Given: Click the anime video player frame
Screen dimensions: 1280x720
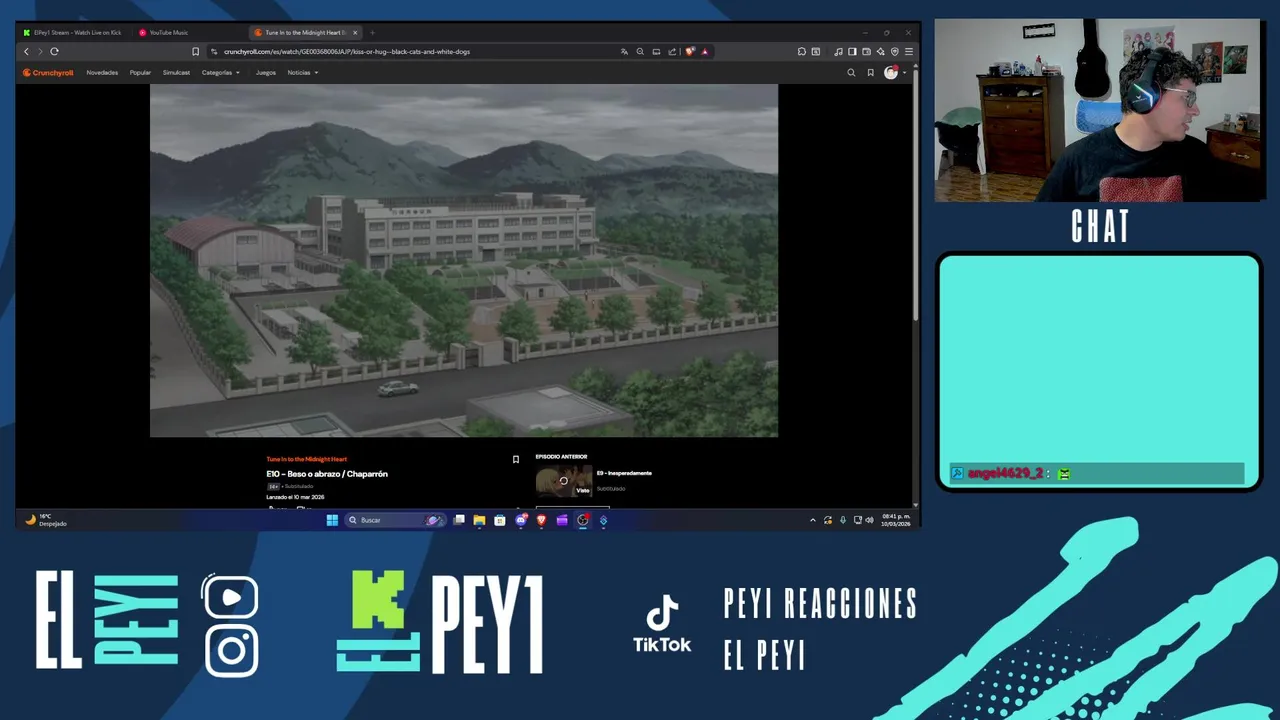Looking at the screenshot, I should tap(464, 260).
